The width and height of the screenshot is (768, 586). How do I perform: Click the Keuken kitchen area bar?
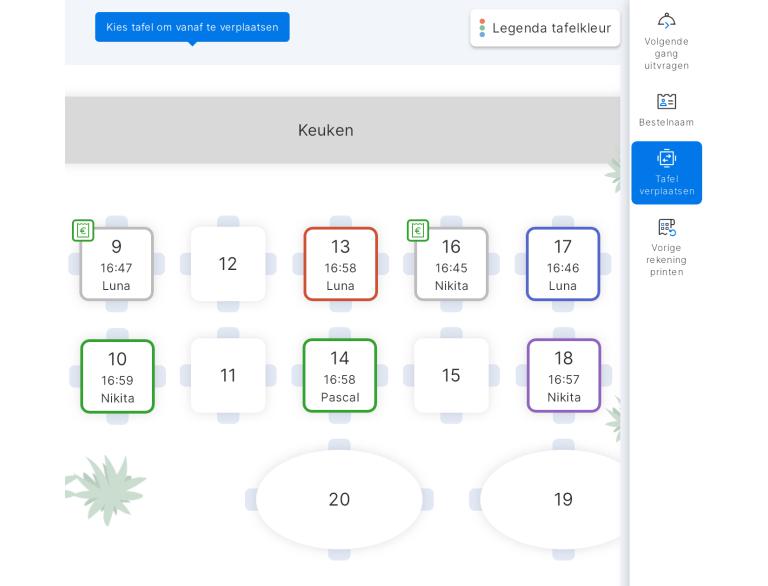coord(326,130)
